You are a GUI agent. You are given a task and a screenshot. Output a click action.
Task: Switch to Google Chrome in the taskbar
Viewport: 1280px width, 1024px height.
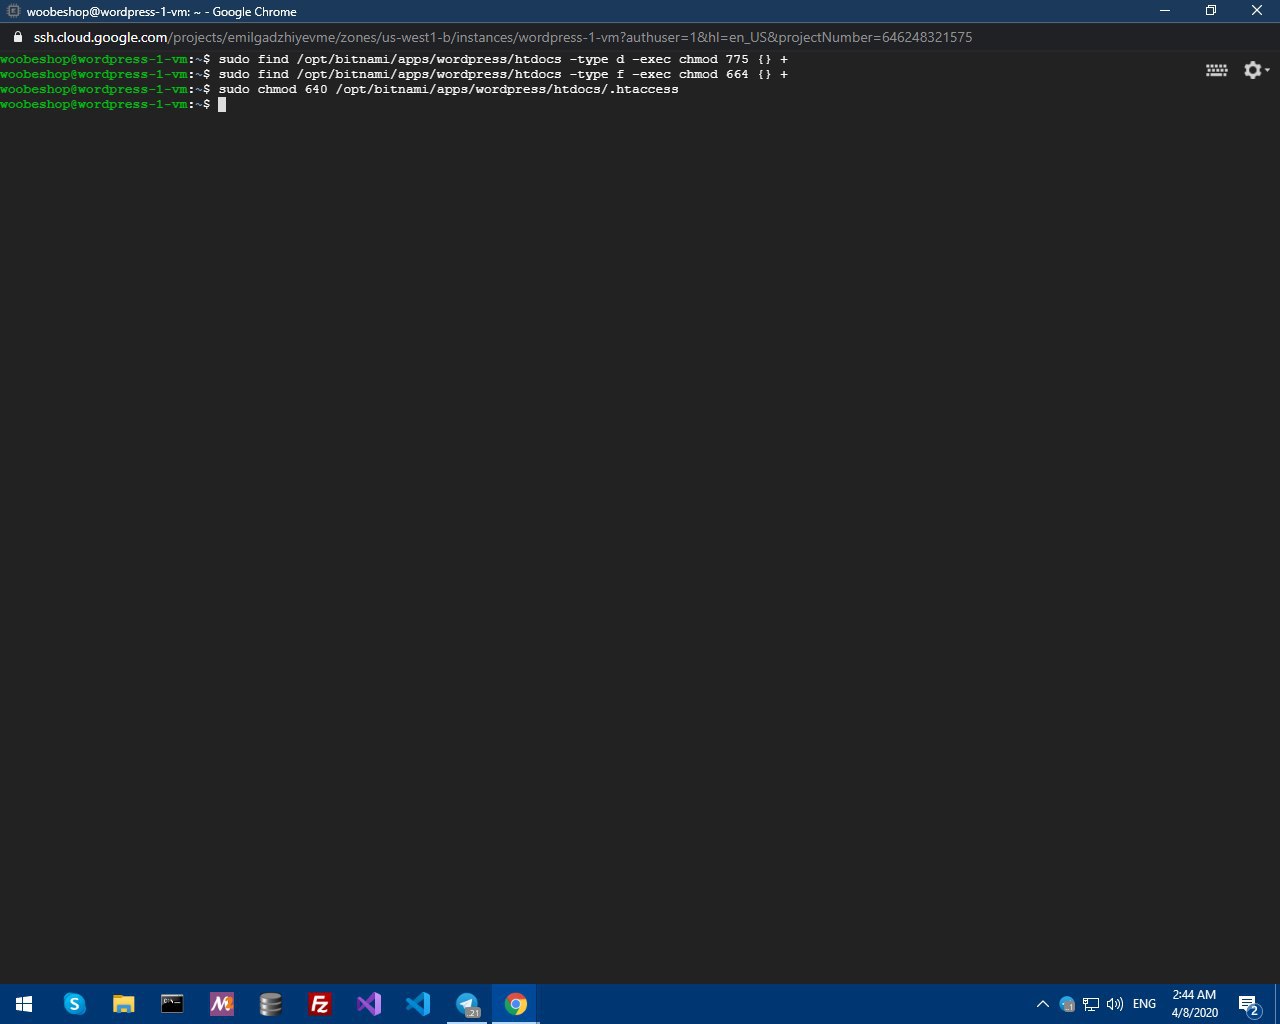(515, 1004)
